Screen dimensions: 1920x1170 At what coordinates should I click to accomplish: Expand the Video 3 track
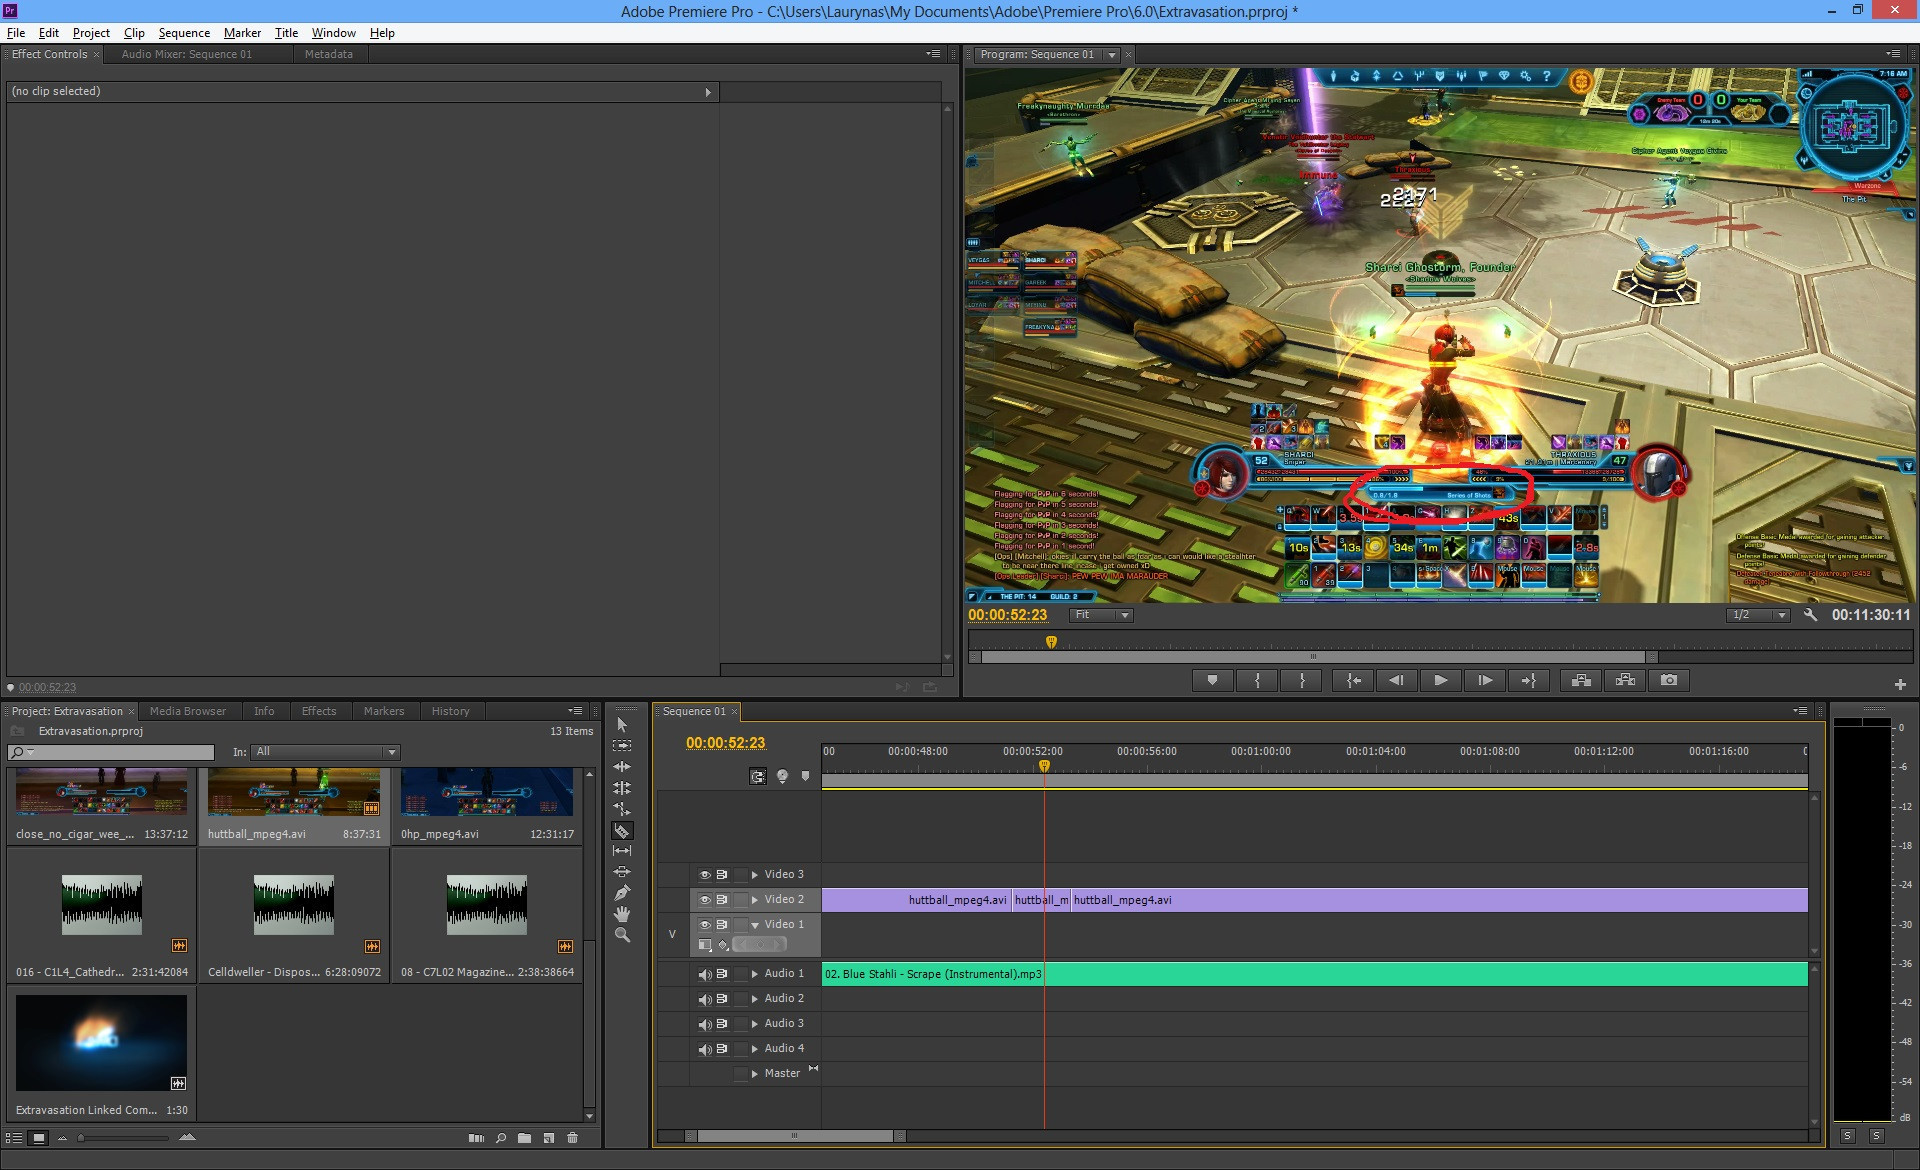pos(755,875)
